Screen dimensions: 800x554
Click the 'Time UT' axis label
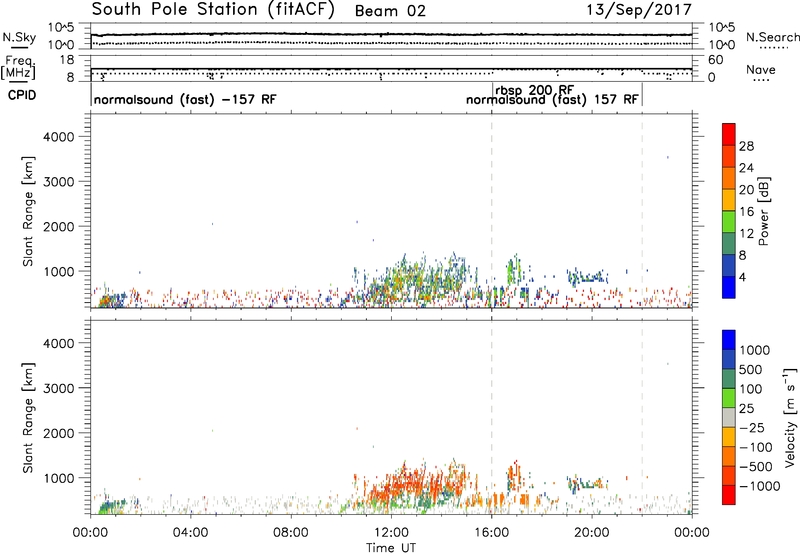pyautogui.click(x=391, y=548)
